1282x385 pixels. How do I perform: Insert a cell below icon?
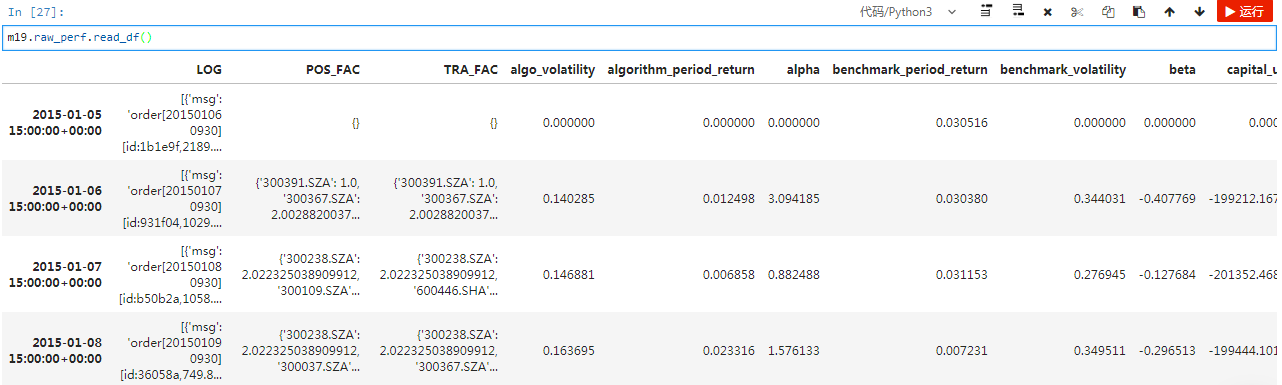click(1018, 12)
